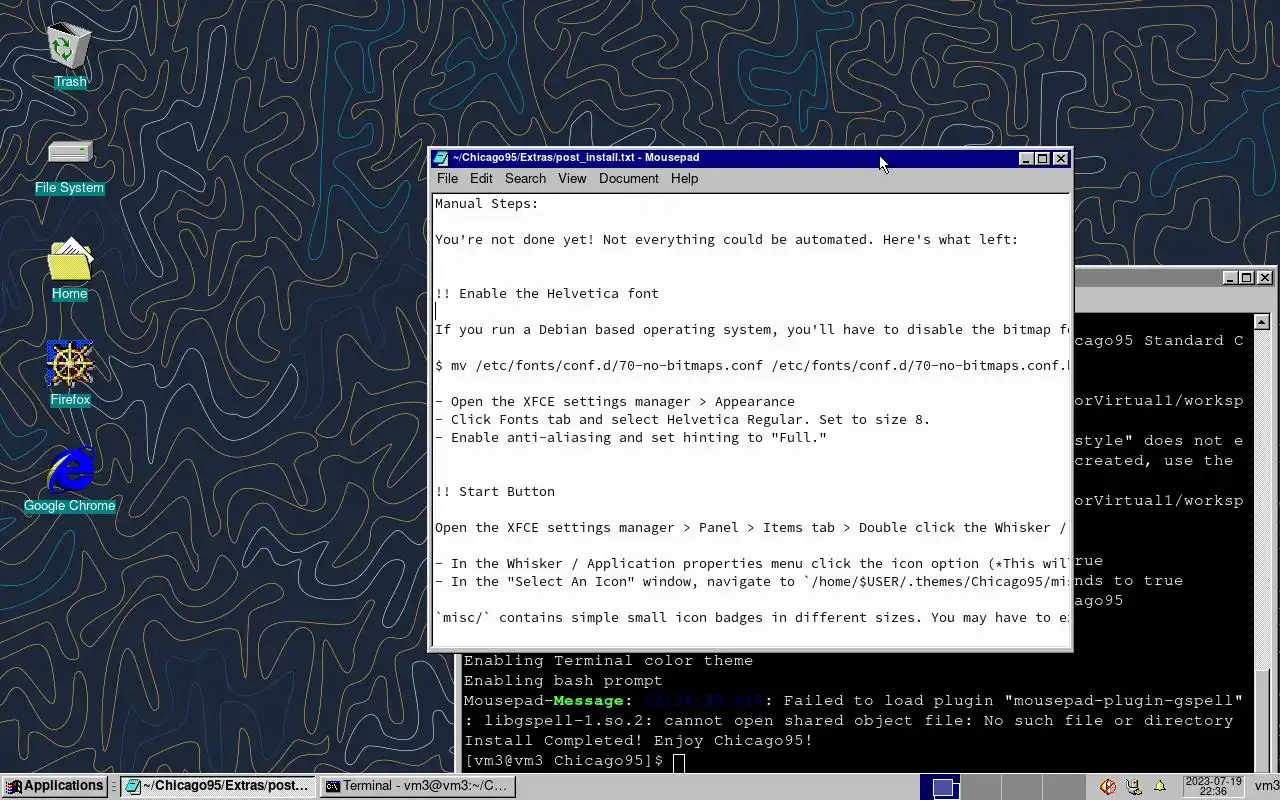Activate the Terminal taskbar button
The height and width of the screenshot is (800, 1280).
tap(419, 786)
